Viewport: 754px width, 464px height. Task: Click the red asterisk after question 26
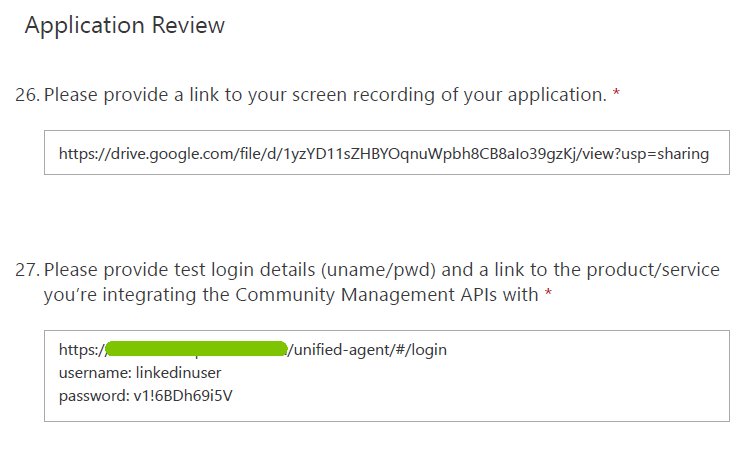616,94
